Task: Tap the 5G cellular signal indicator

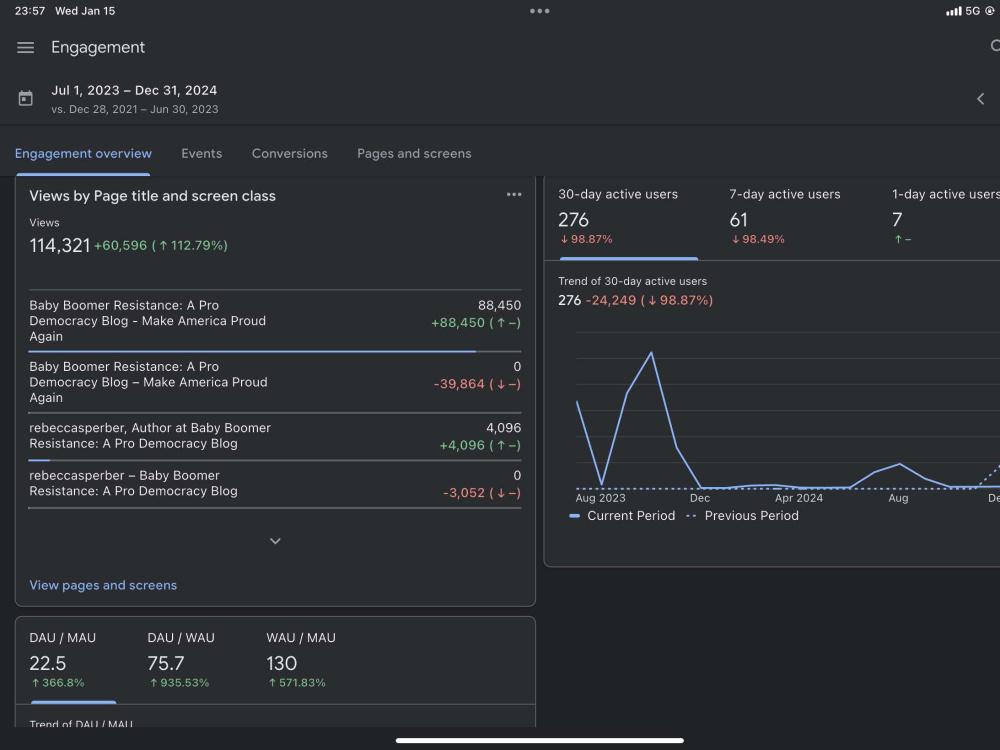Action: point(964,11)
